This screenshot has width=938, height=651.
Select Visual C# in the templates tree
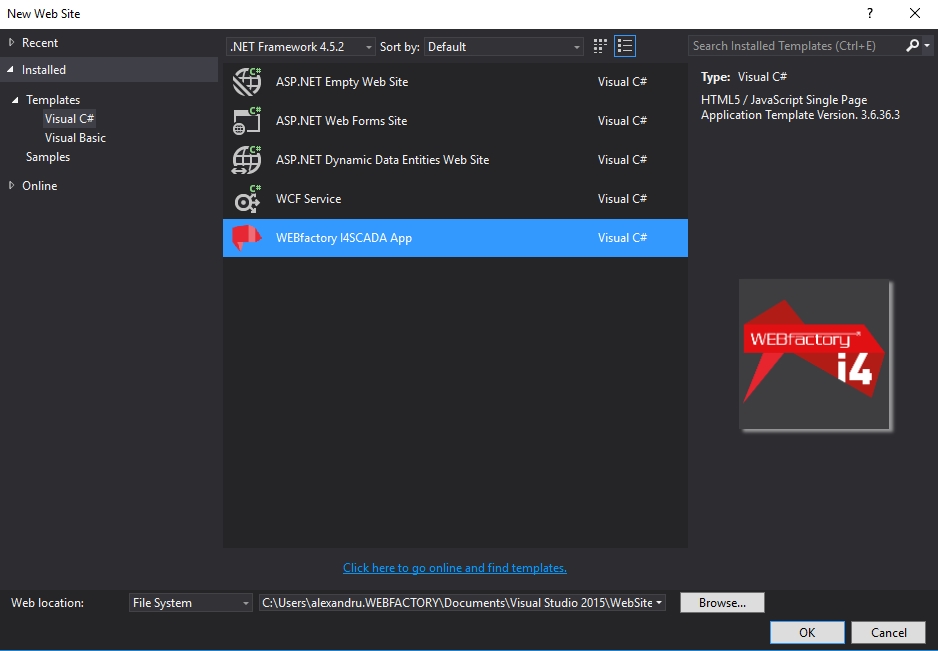pyautogui.click(x=69, y=118)
